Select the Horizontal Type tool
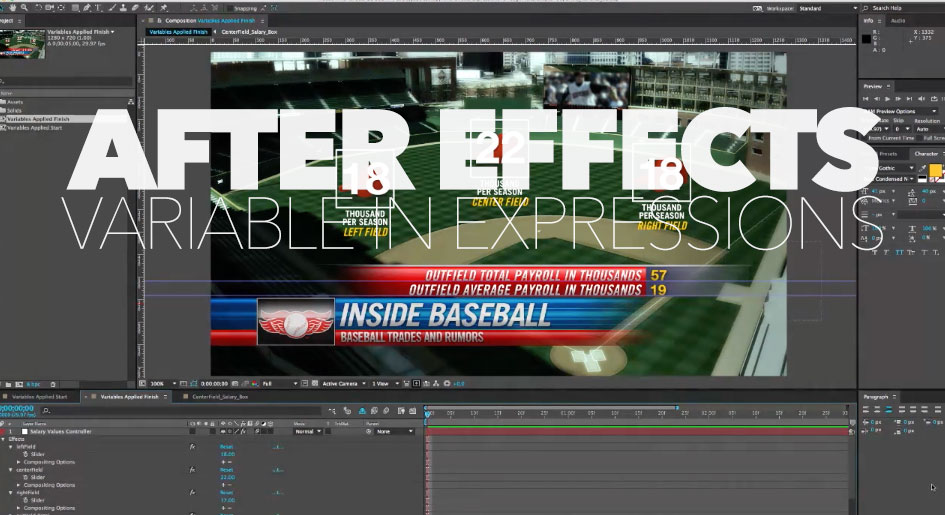Screen dimensions: 945x515 coord(98,8)
